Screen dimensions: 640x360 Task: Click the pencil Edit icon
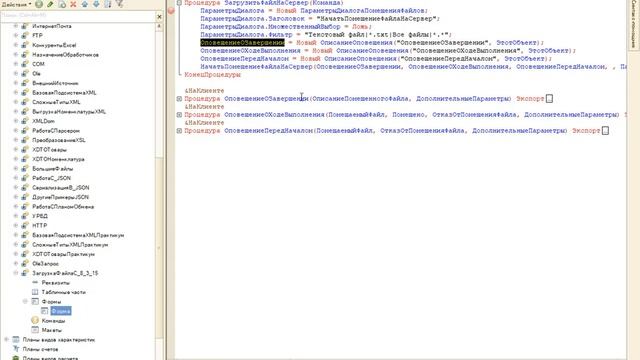click(50, 4)
